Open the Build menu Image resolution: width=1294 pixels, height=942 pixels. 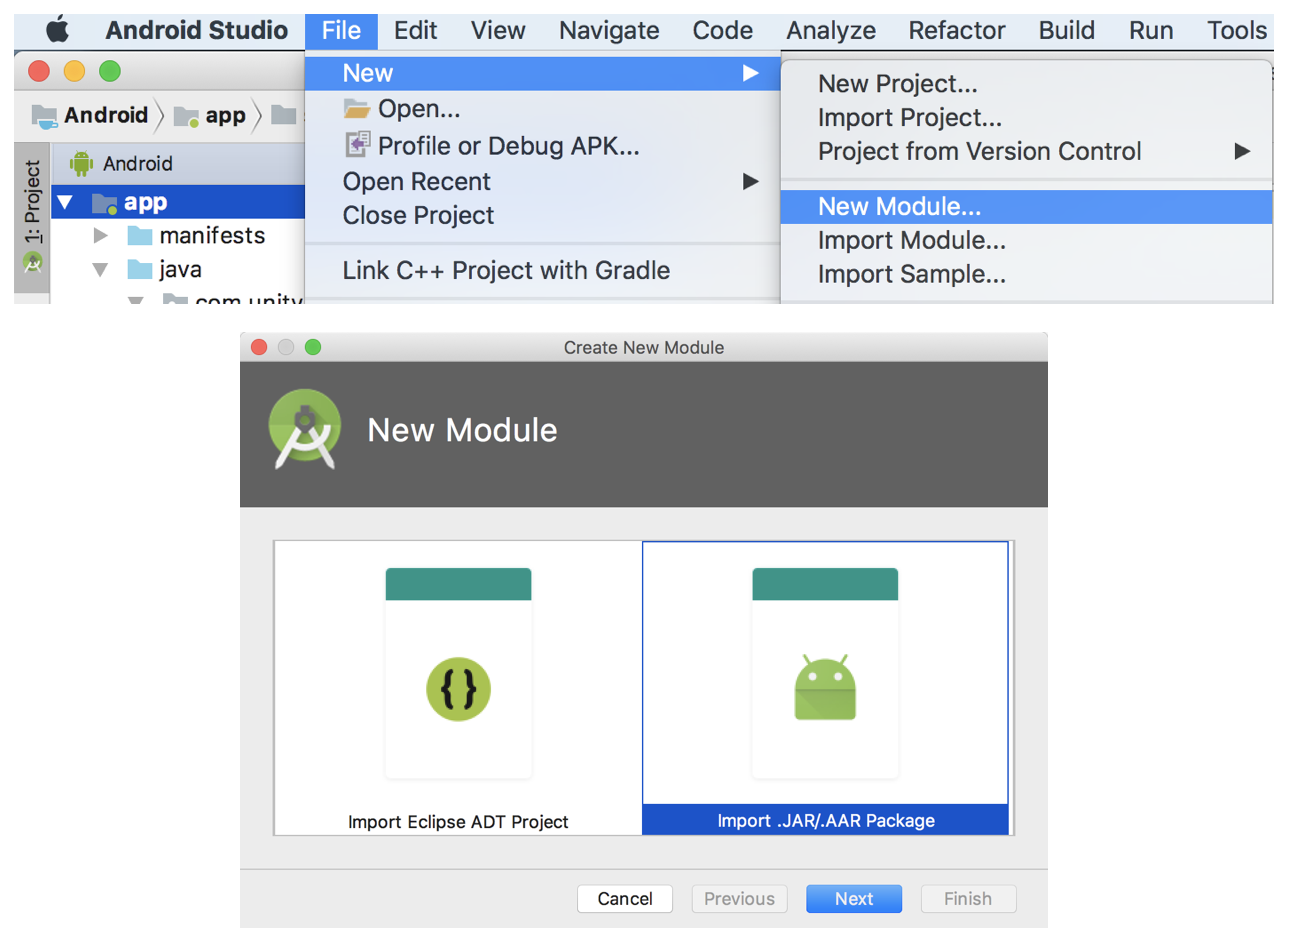1066,30
